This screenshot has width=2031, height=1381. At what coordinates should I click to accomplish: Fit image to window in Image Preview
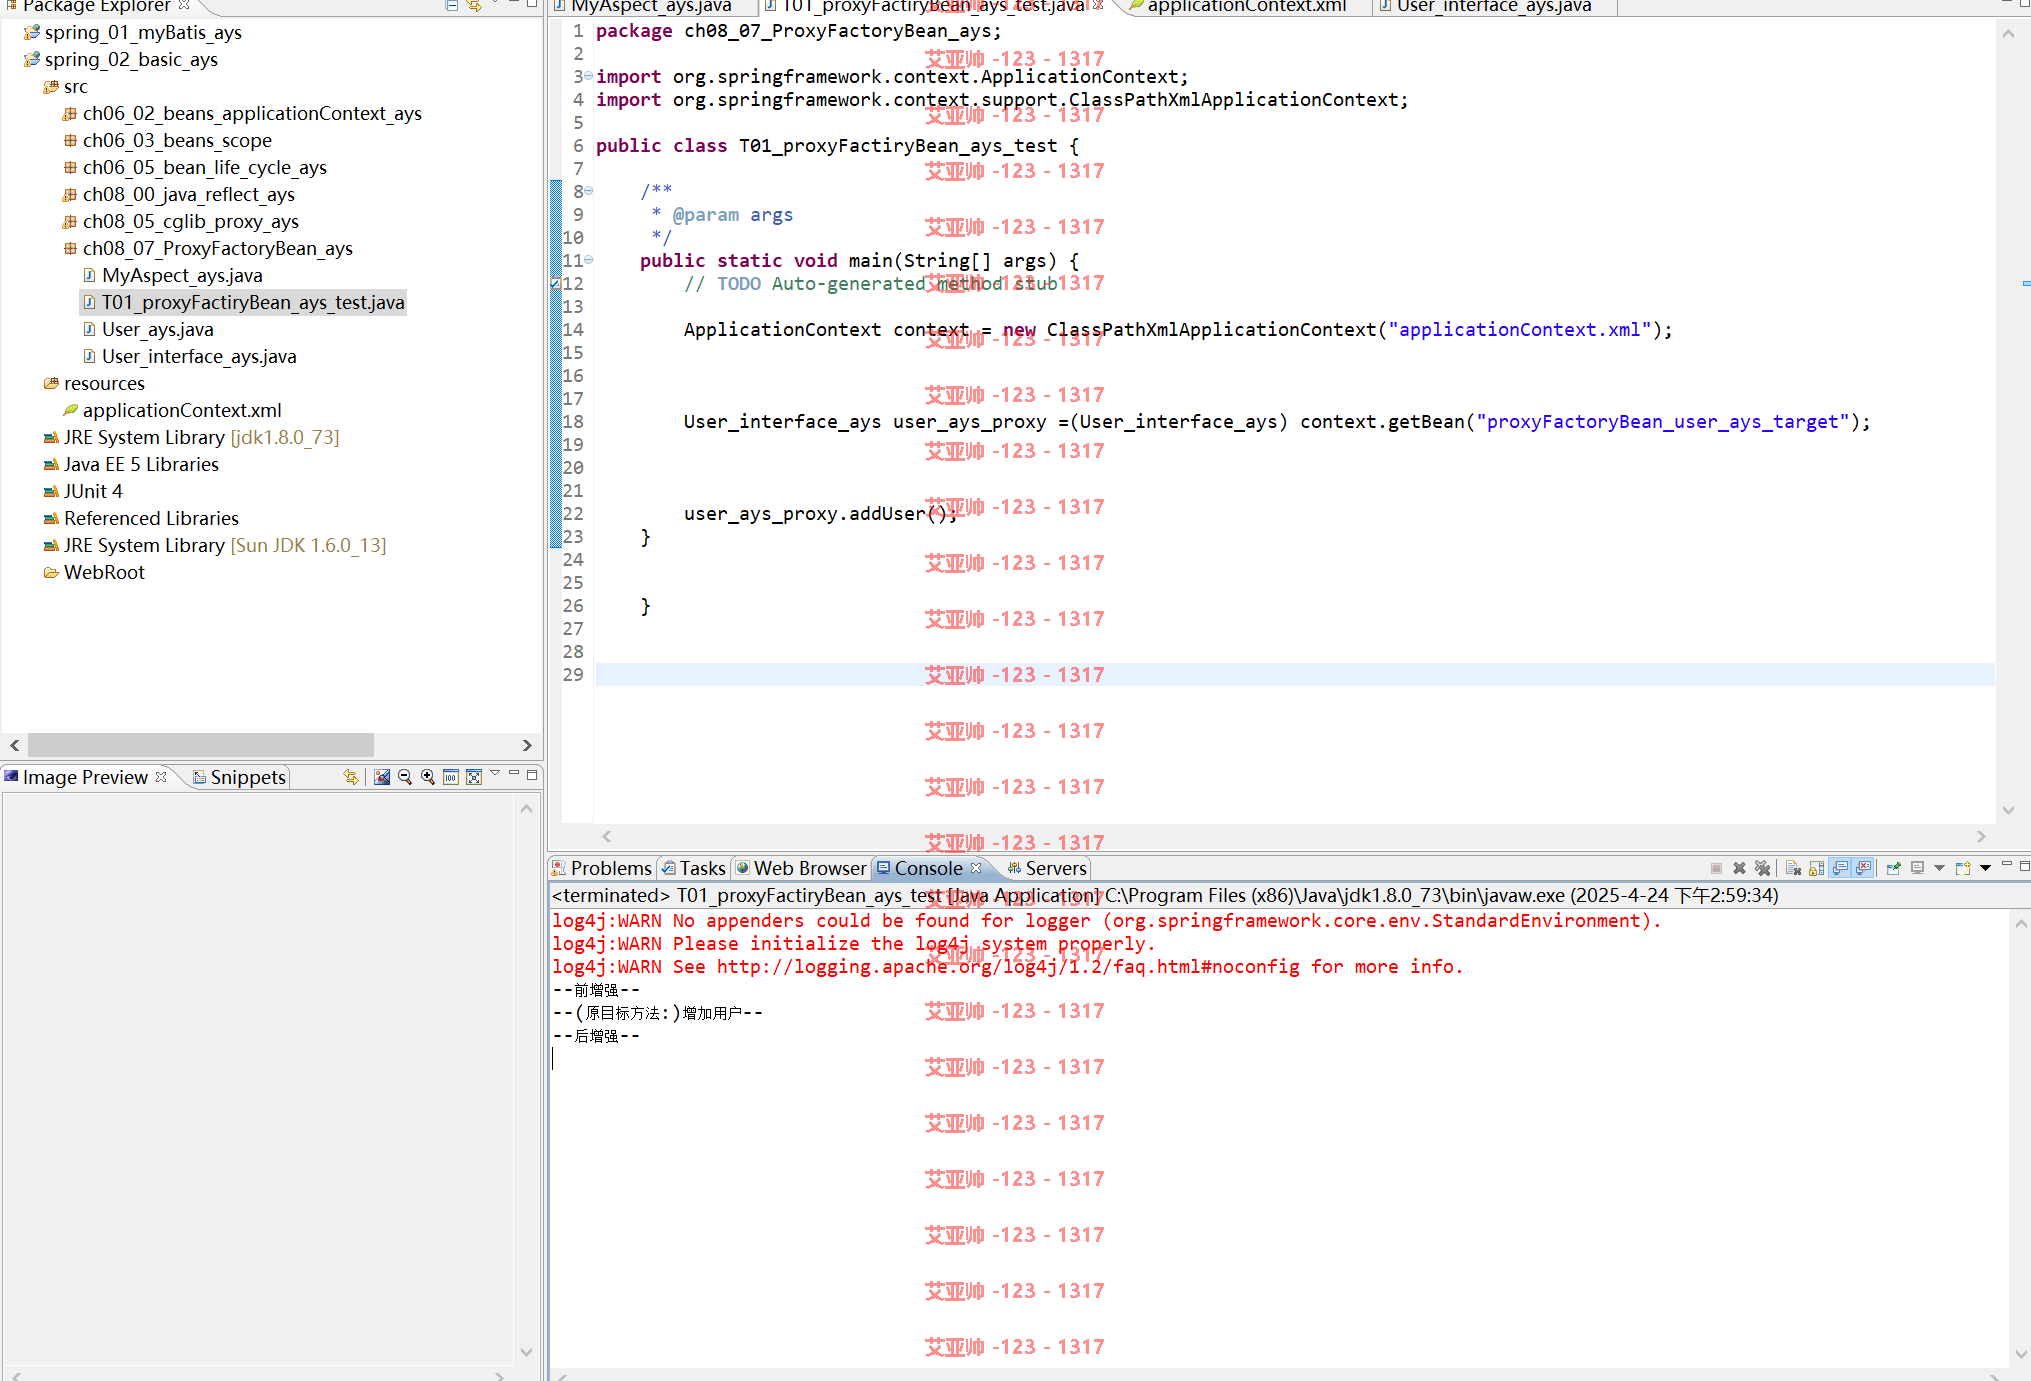pos(474,777)
